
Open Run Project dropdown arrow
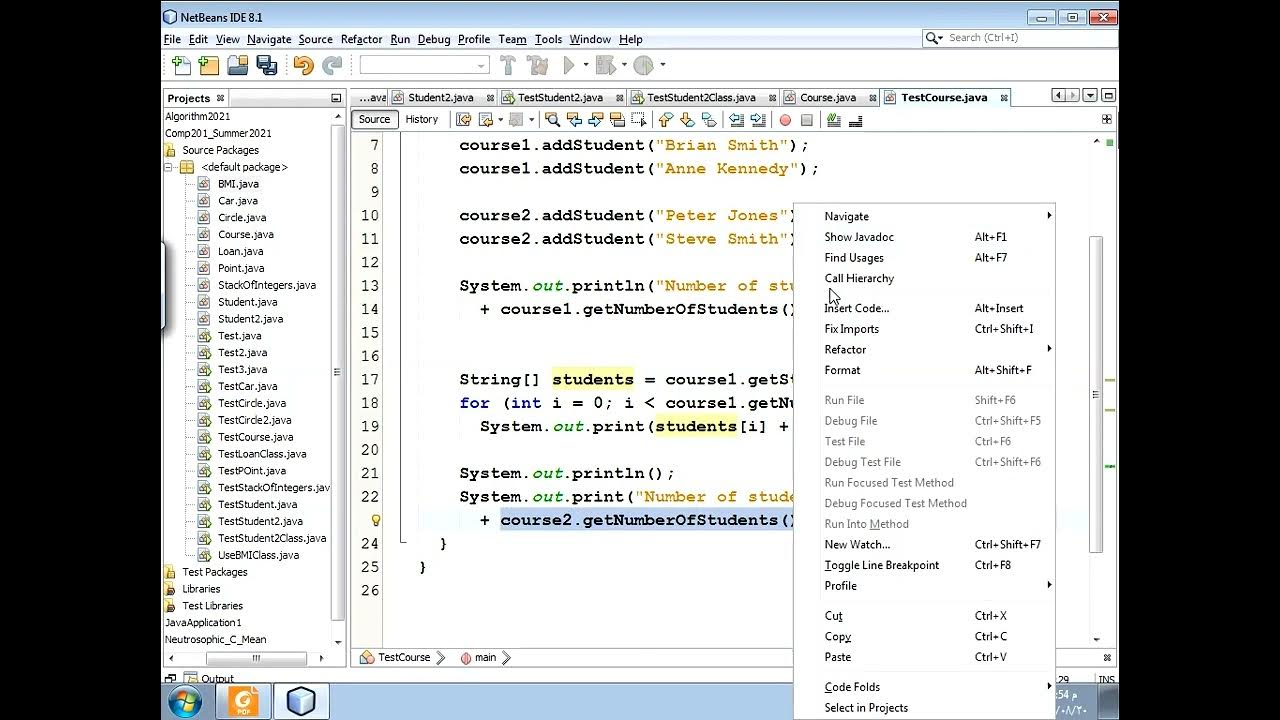584,65
